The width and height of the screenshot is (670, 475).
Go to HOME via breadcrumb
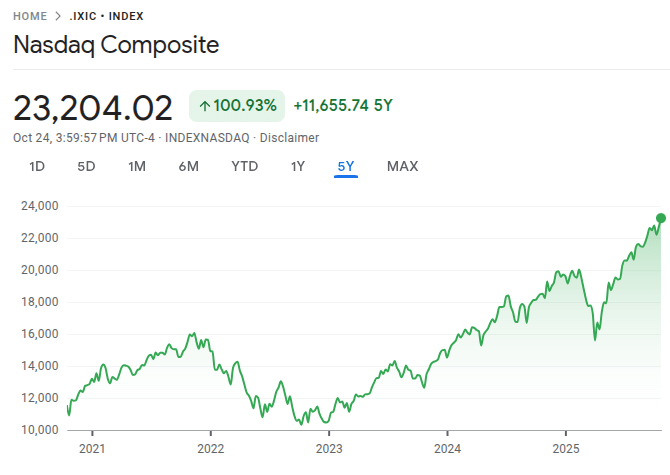pos(30,16)
